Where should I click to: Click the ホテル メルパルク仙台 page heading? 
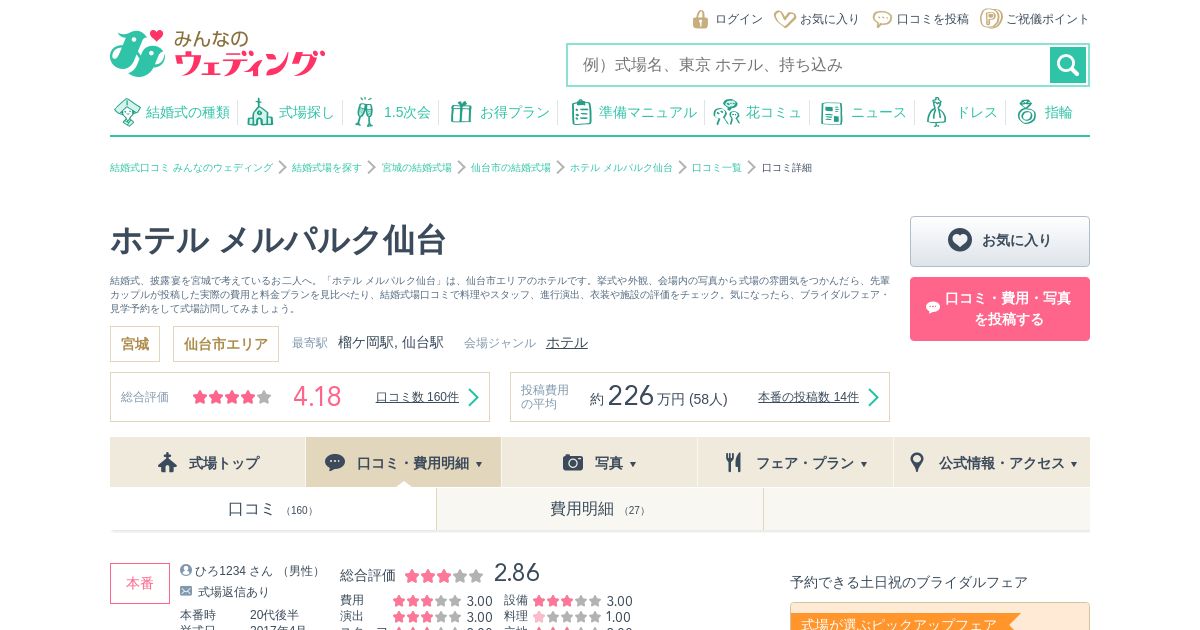pyautogui.click(x=278, y=240)
